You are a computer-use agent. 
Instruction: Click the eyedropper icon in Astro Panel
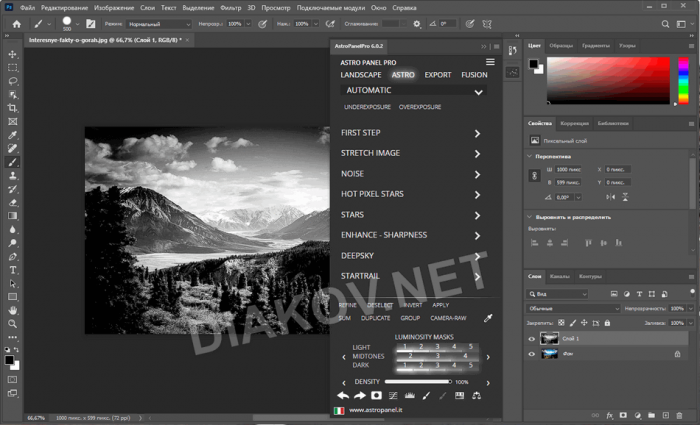488,318
